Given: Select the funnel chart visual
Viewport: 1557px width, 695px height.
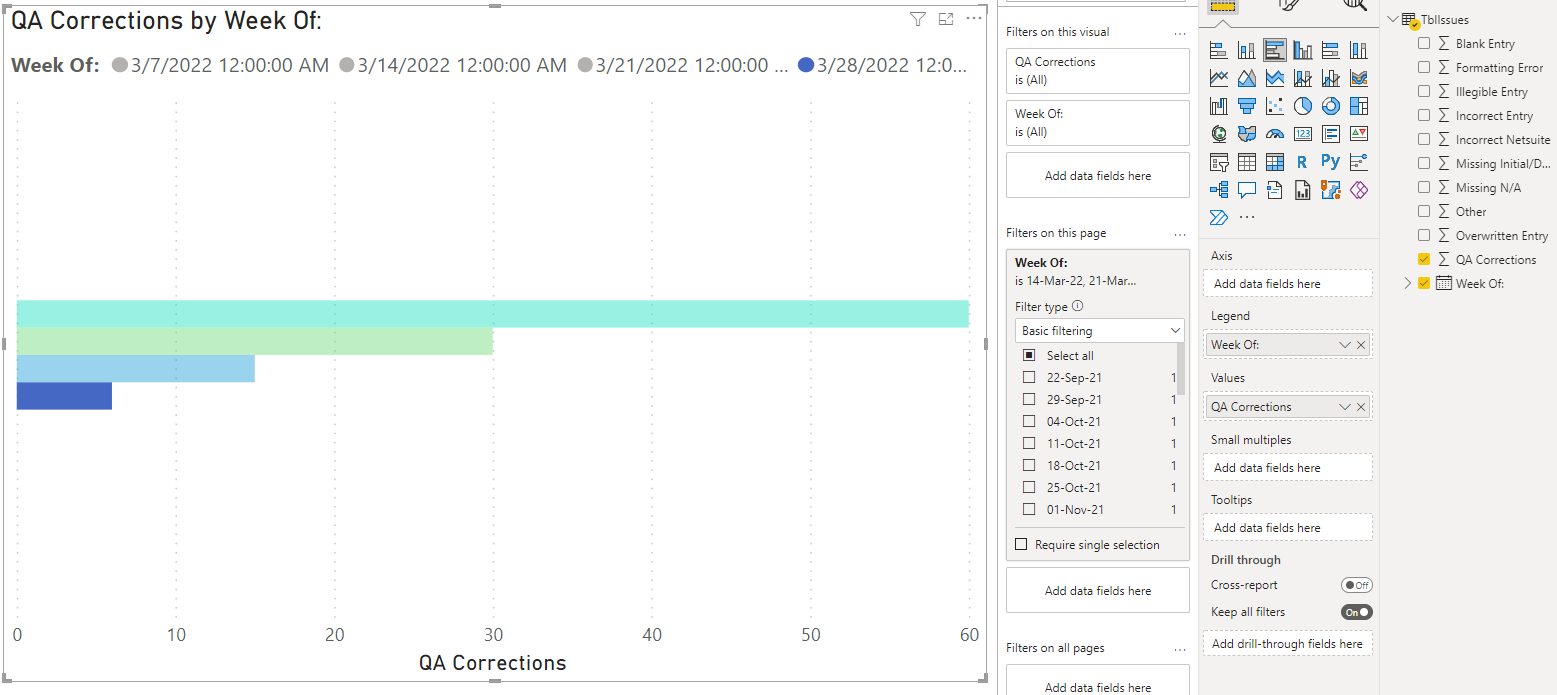Looking at the screenshot, I should click(x=1247, y=106).
